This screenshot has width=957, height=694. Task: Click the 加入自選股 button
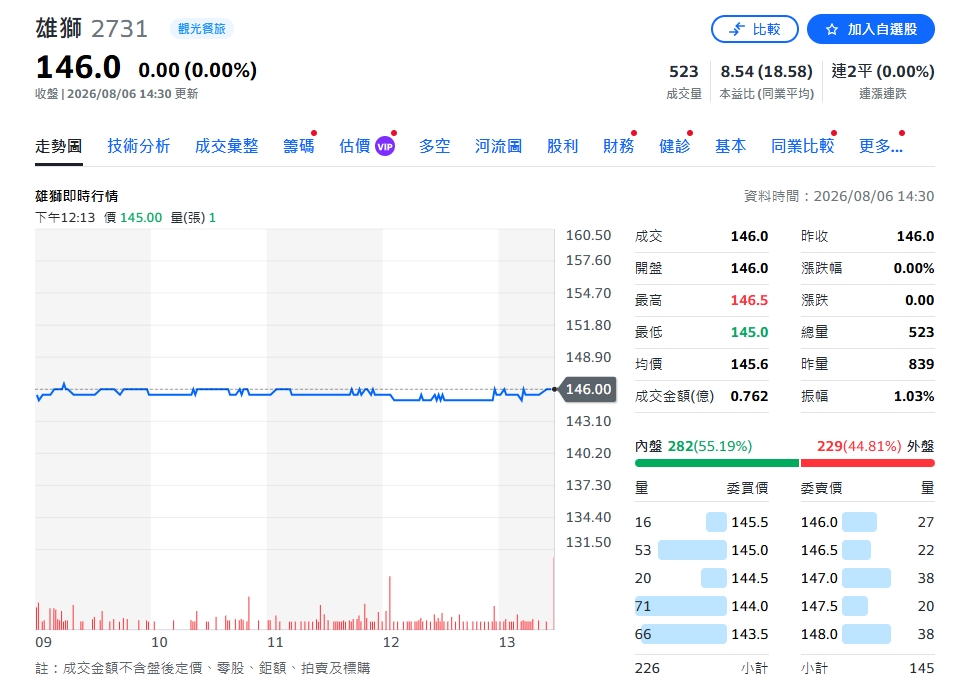870,29
